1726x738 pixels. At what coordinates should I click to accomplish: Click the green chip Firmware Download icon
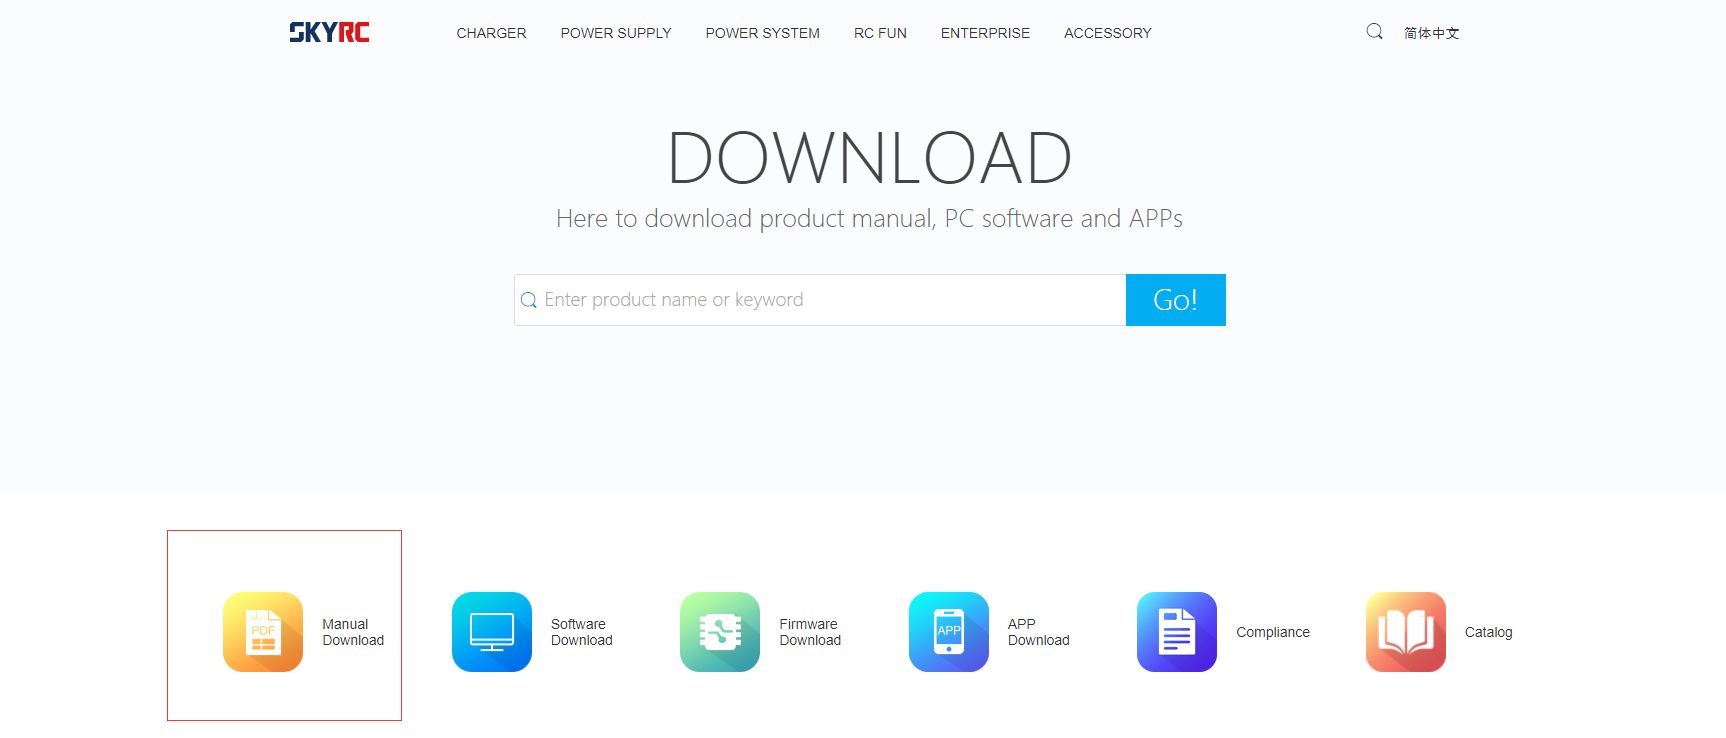(x=720, y=632)
